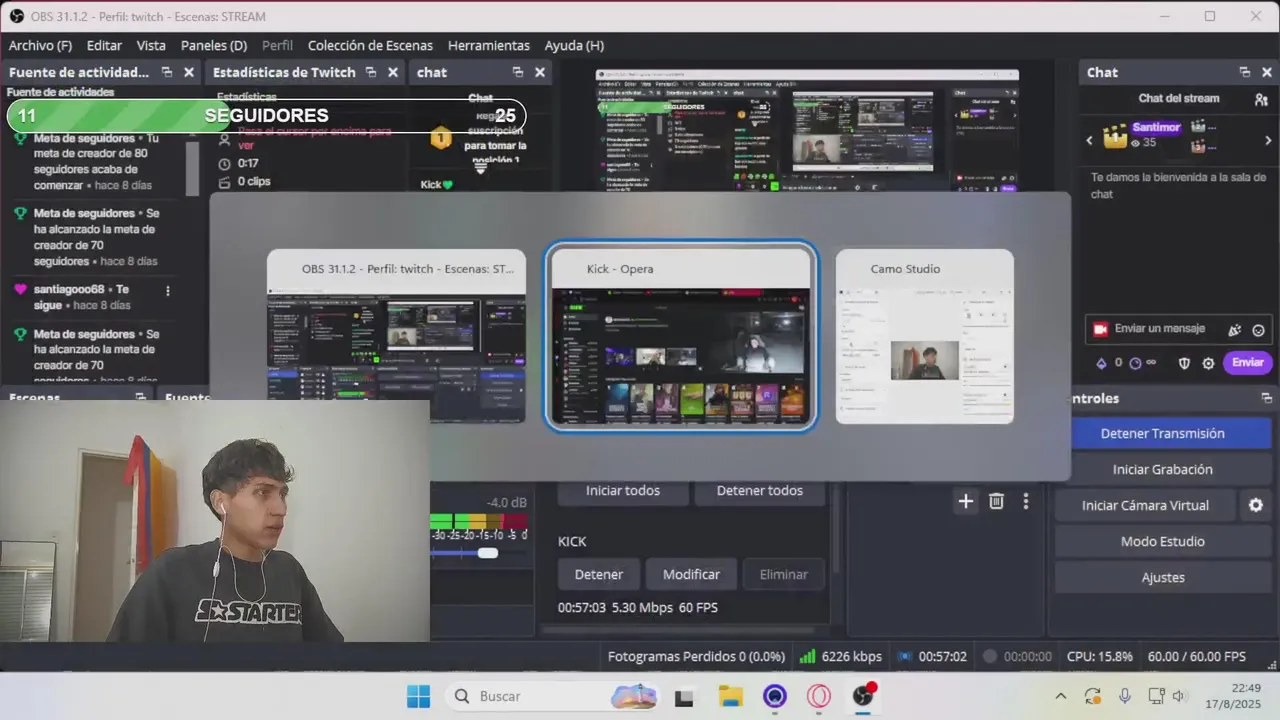Open Opera browser from taskbar

[819, 696]
